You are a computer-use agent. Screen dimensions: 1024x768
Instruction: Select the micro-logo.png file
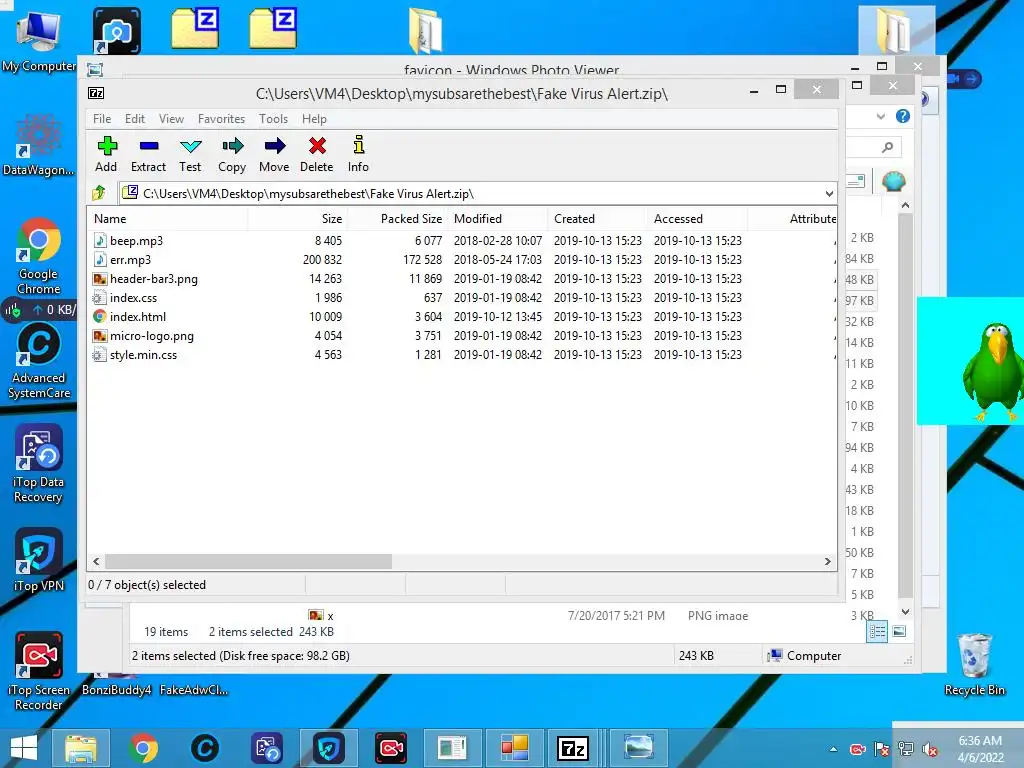pos(143,336)
